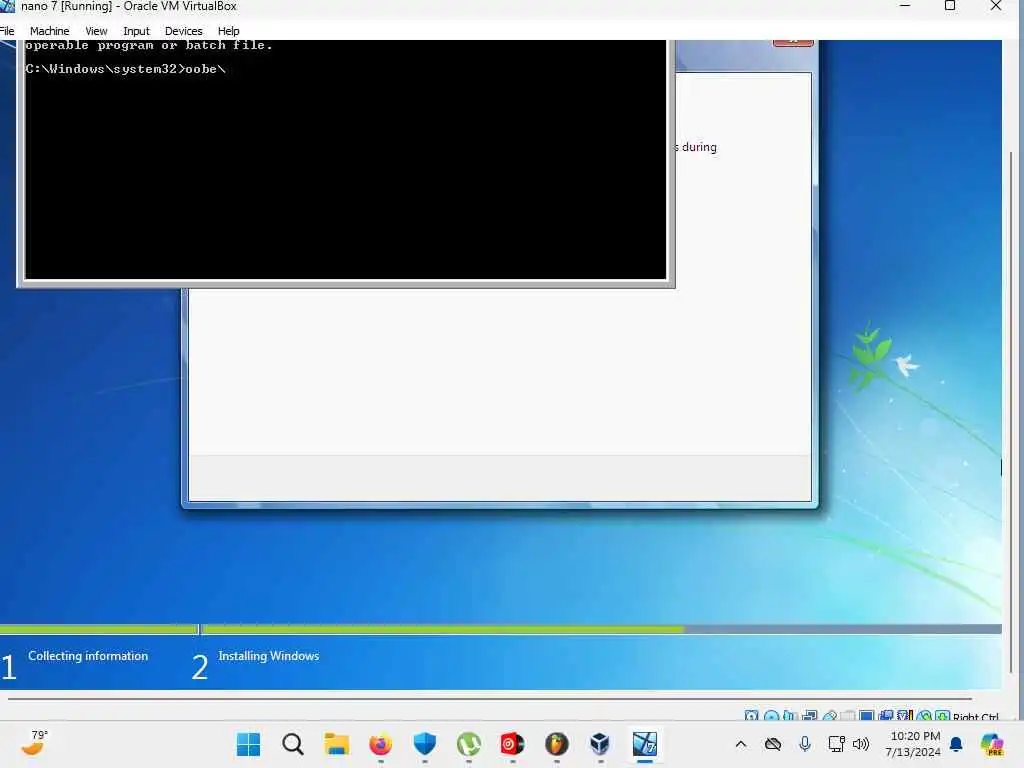
Task: Open taskbar Search
Action: (293, 744)
